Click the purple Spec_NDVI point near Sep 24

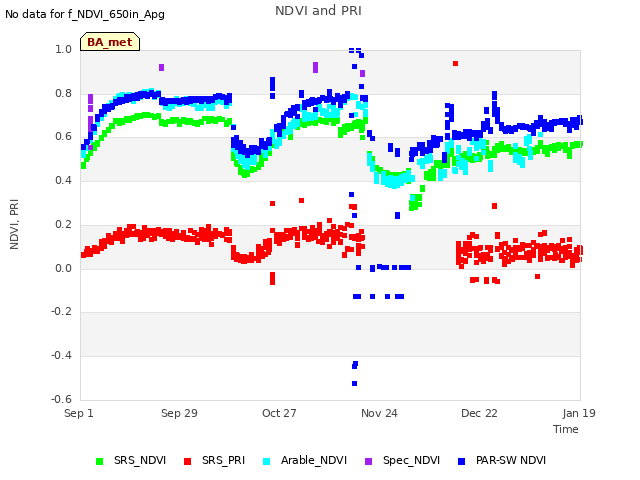(162, 67)
